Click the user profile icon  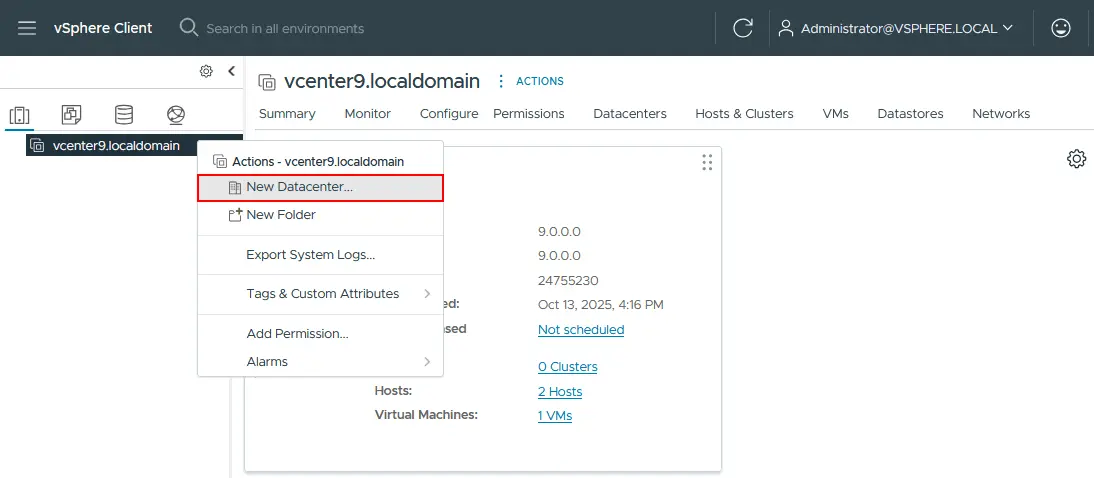click(x=786, y=28)
